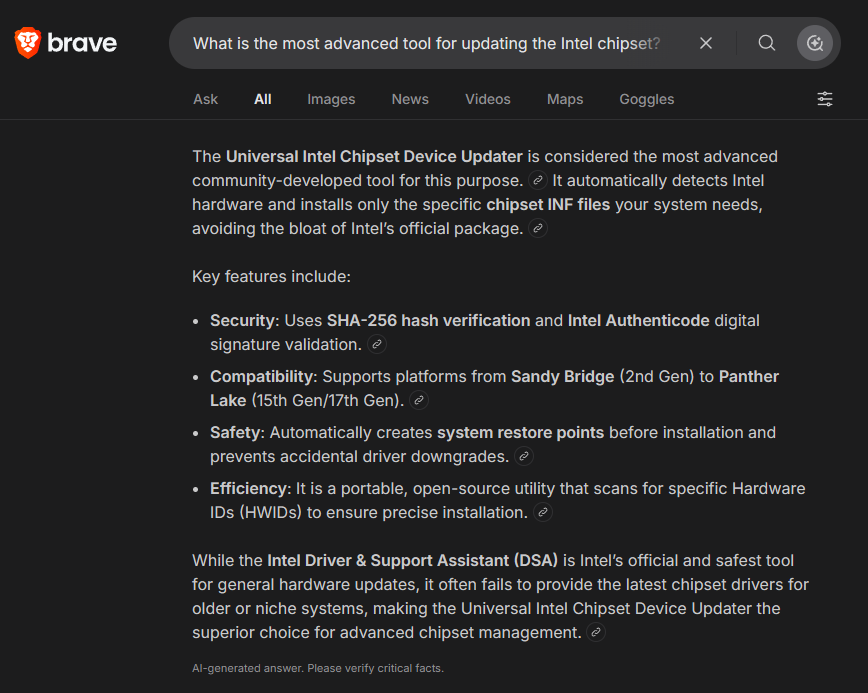868x693 pixels.
Task: Clear the search query with X
Action: click(706, 43)
